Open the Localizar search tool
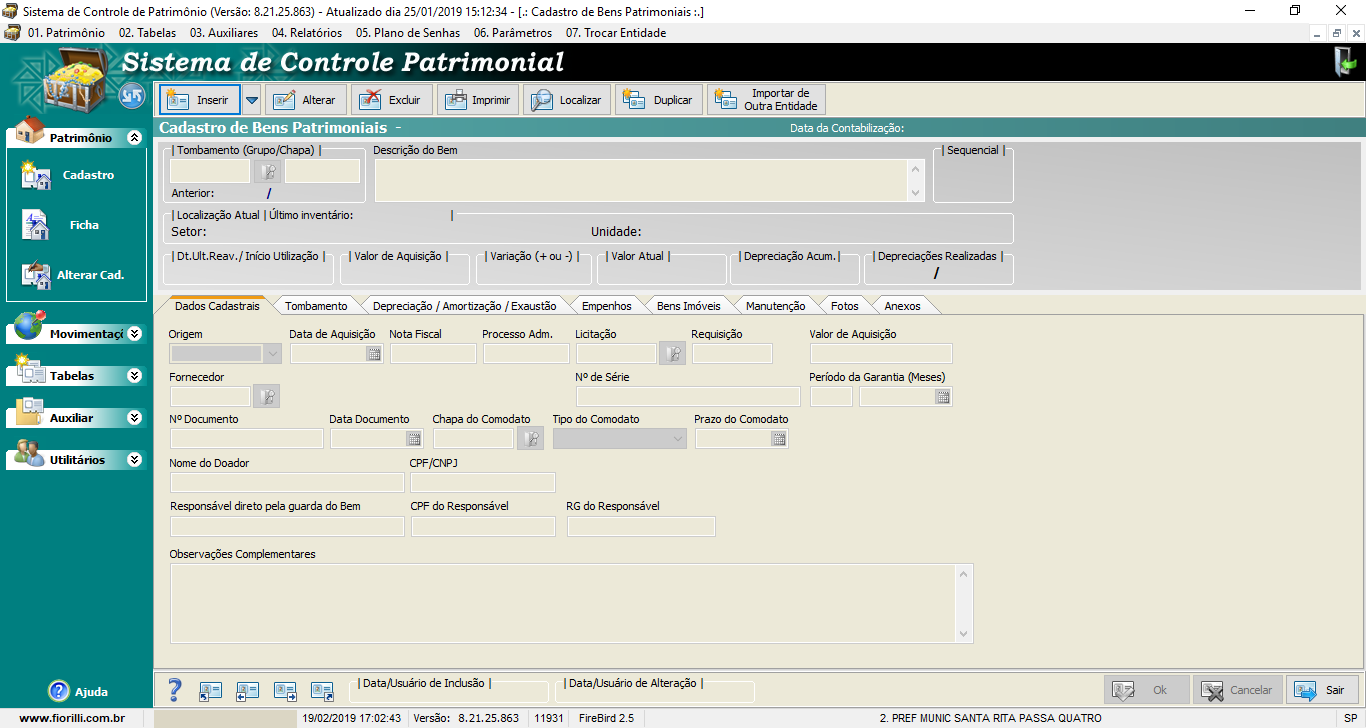Viewport: 1367px width, 728px height. coord(542,100)
